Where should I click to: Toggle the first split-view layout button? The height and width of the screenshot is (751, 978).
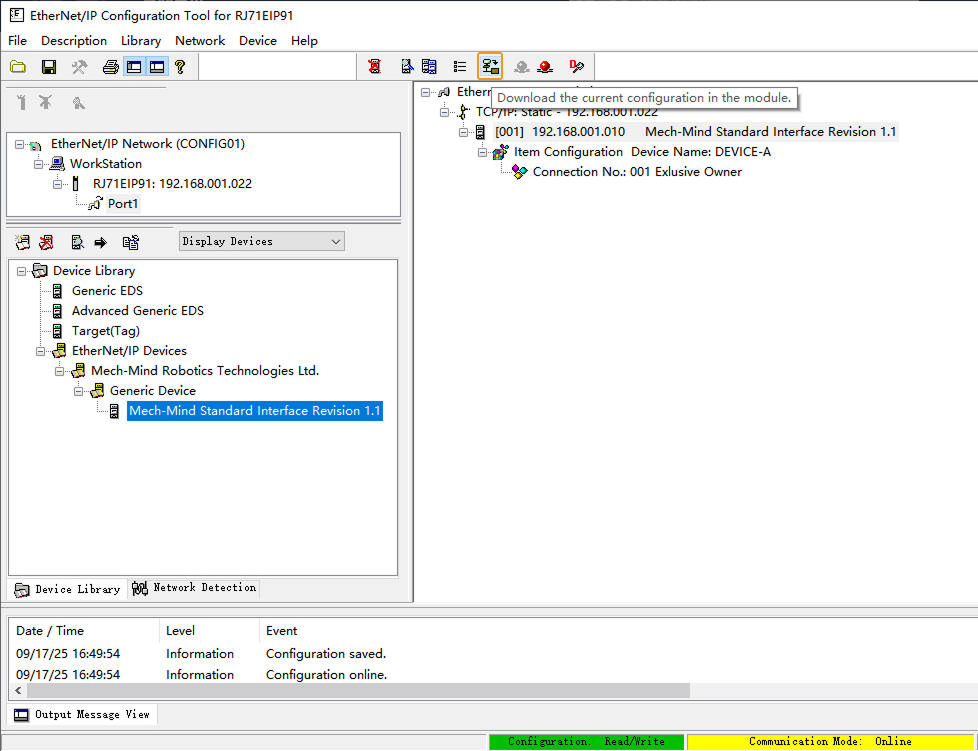tap(134, 66)
